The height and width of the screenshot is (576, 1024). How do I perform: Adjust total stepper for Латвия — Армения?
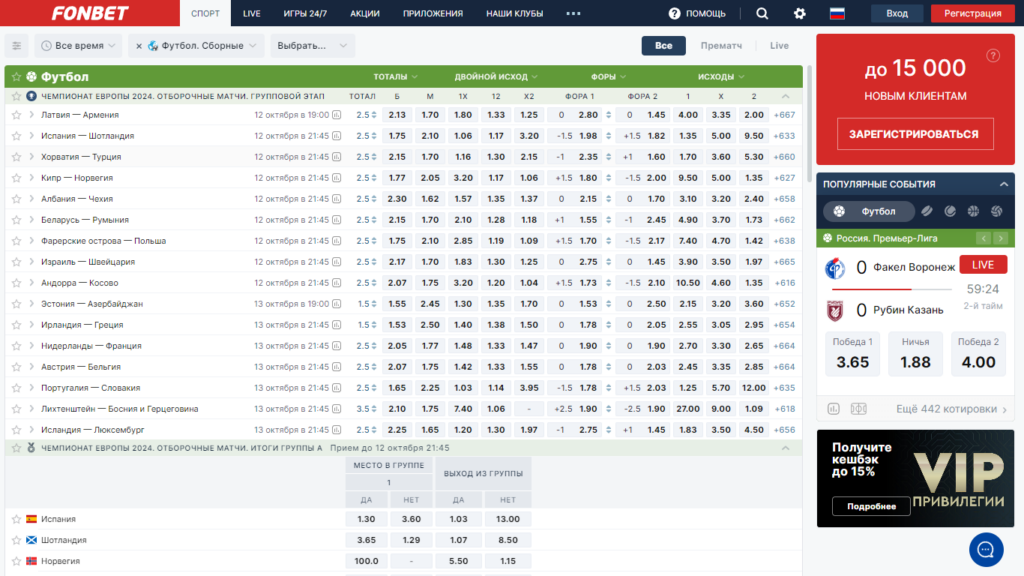374,115
